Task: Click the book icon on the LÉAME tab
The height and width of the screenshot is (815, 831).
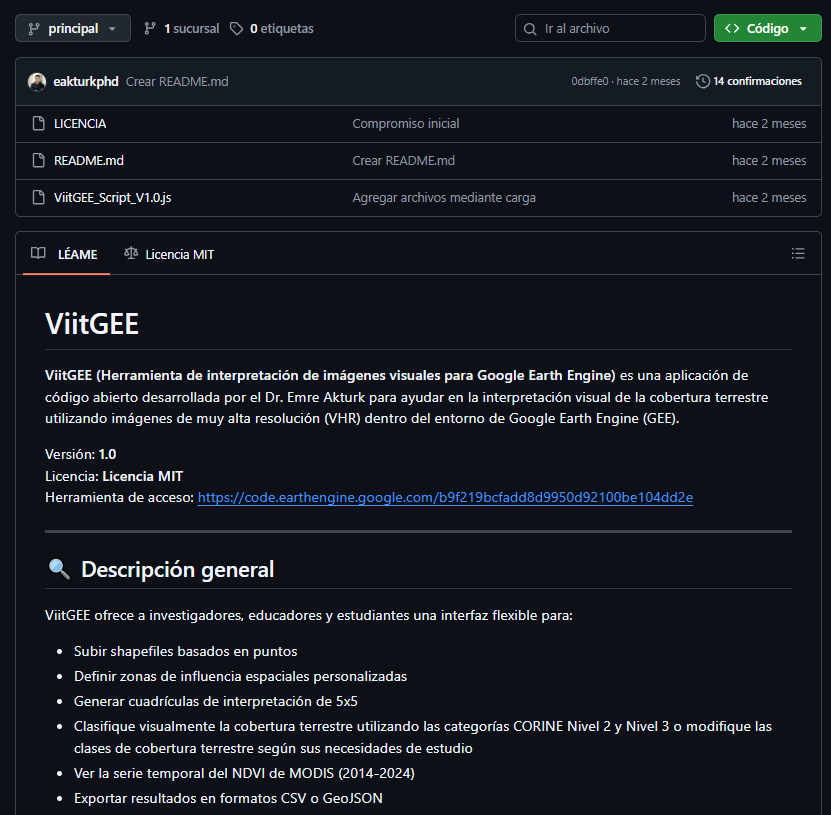Action: [38, 253]
